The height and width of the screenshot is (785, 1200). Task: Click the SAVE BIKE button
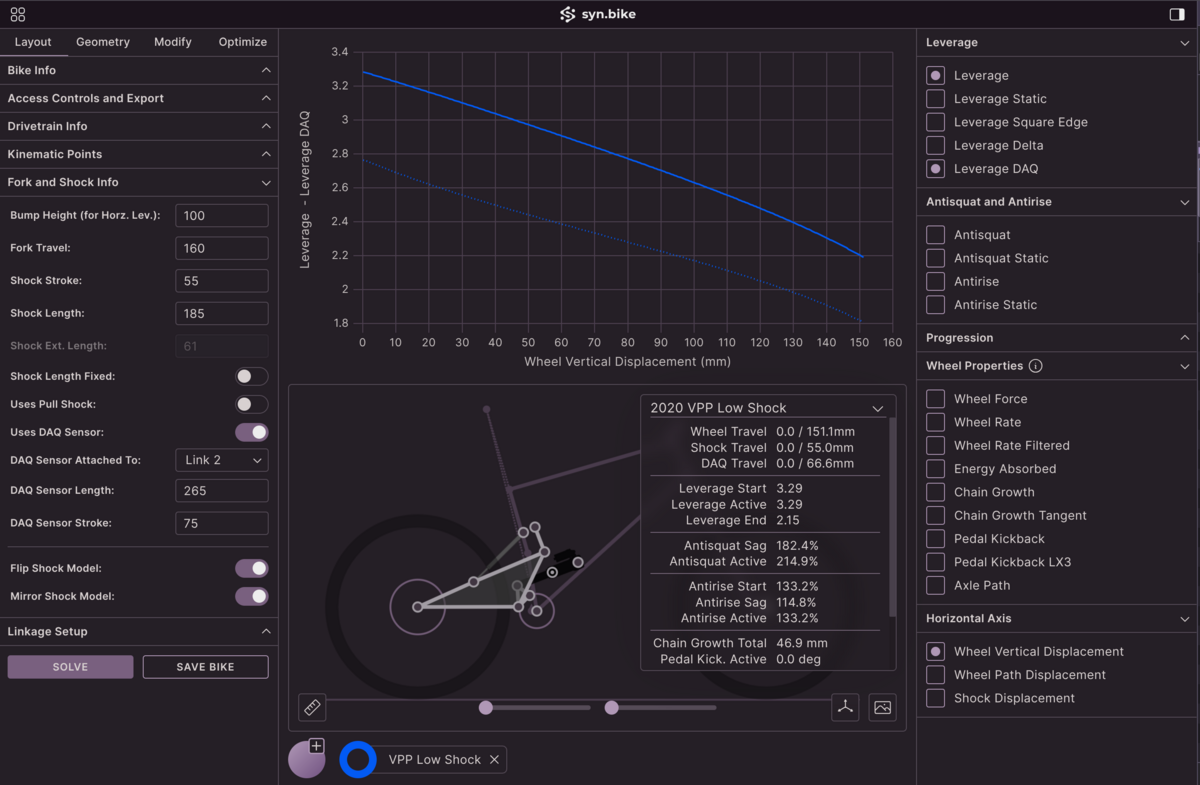[205, 667]
